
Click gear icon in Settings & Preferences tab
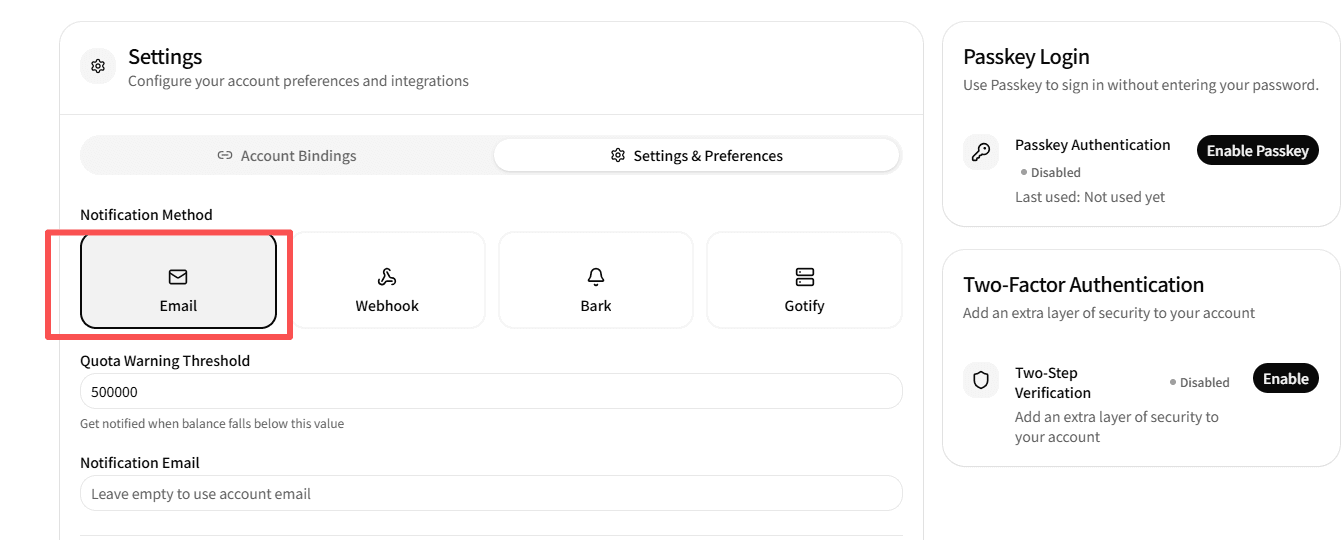(618, 156)
